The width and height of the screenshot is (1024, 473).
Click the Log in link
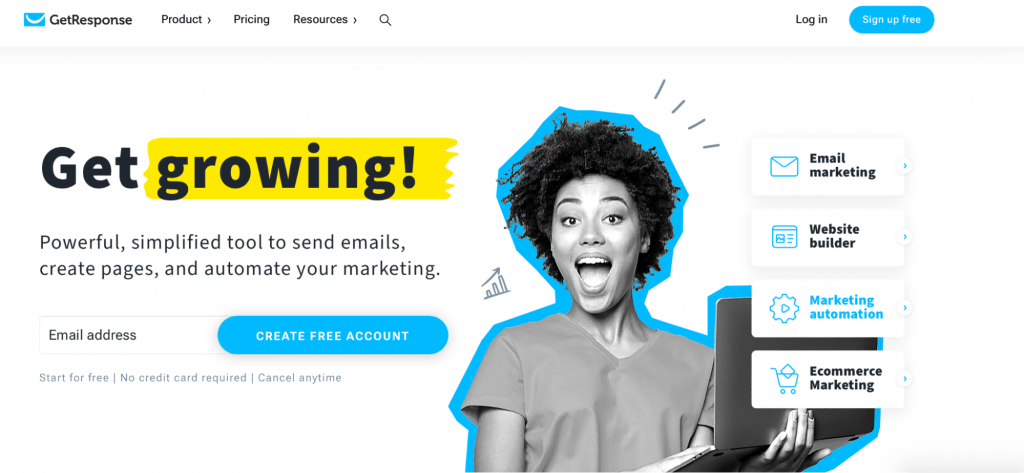click(x=811, y=20)
